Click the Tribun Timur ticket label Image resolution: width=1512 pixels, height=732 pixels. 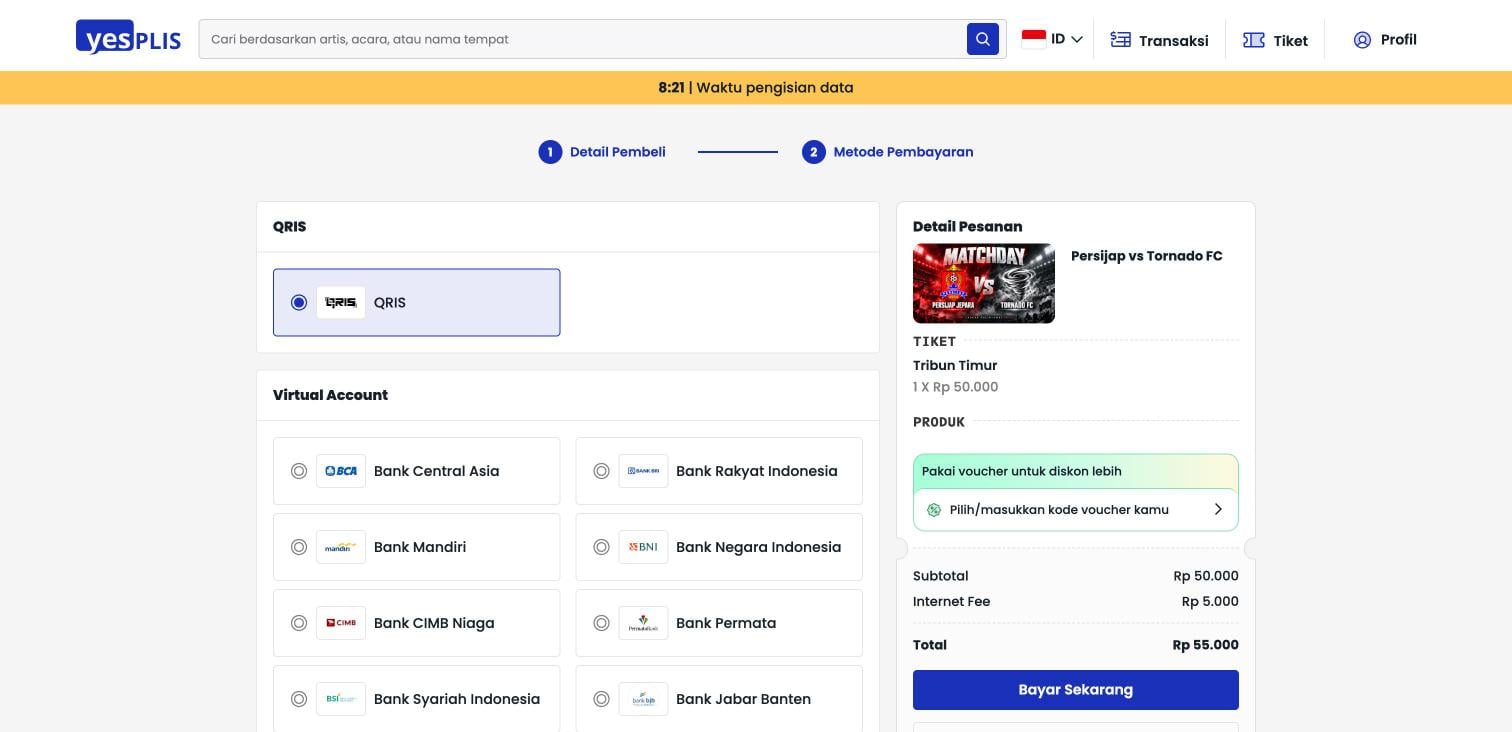pyautogui.click(x=955, y=366)
